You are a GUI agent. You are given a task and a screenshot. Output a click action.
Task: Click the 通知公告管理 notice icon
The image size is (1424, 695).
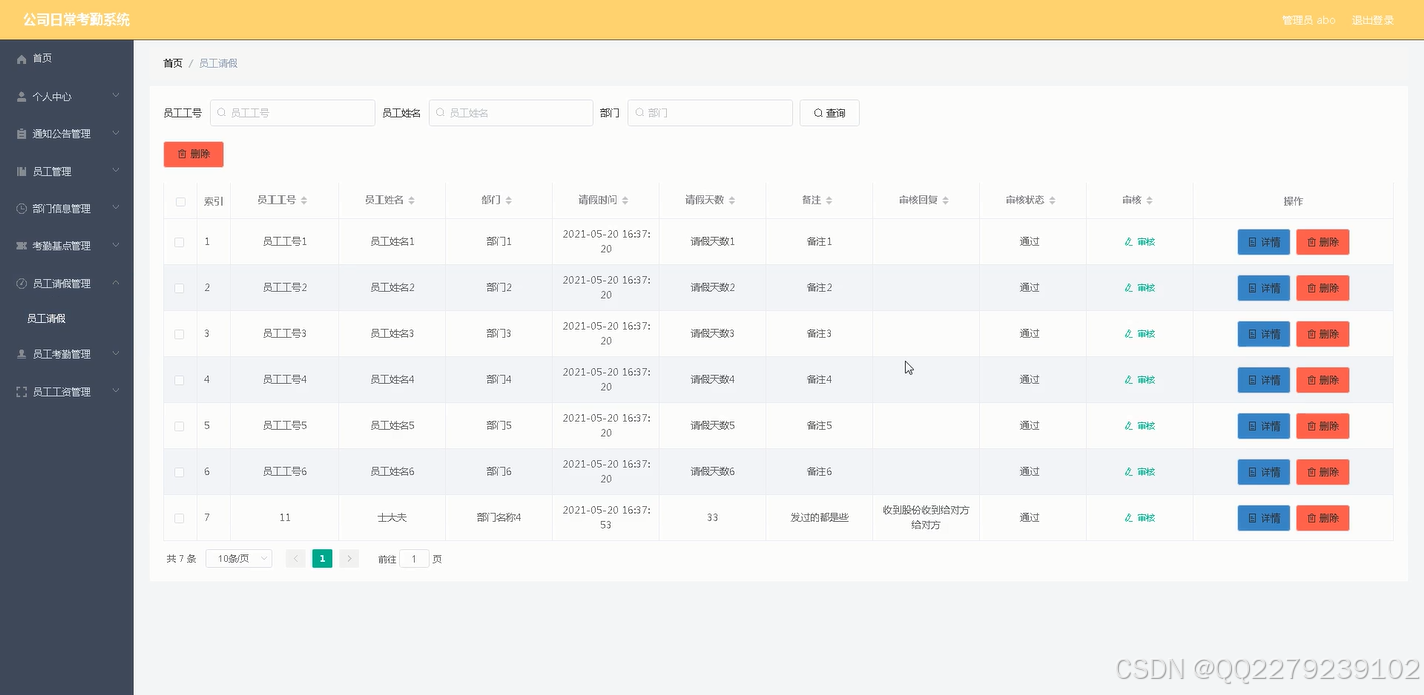(x=21, y=133)
